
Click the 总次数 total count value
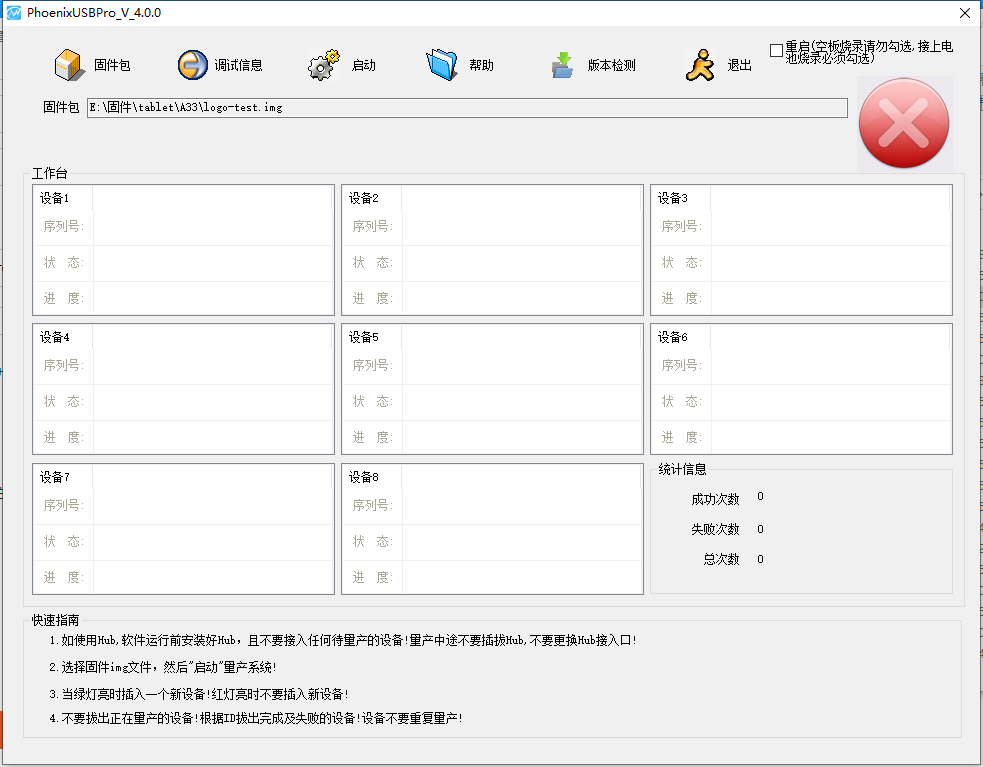[759, 560]
